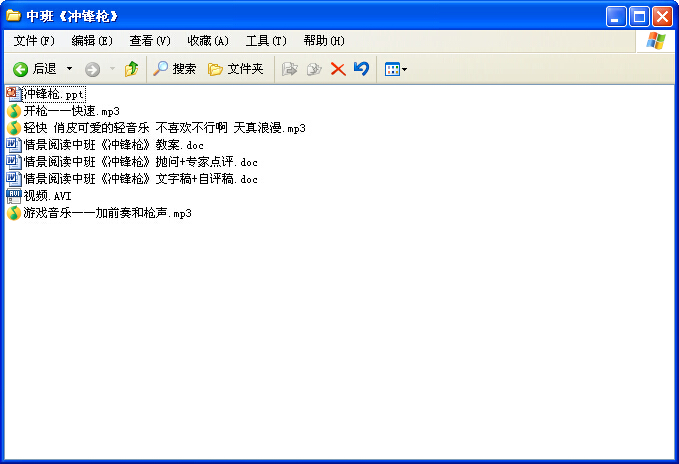Open the 编辑(E) menu

[x=92, y=41]
